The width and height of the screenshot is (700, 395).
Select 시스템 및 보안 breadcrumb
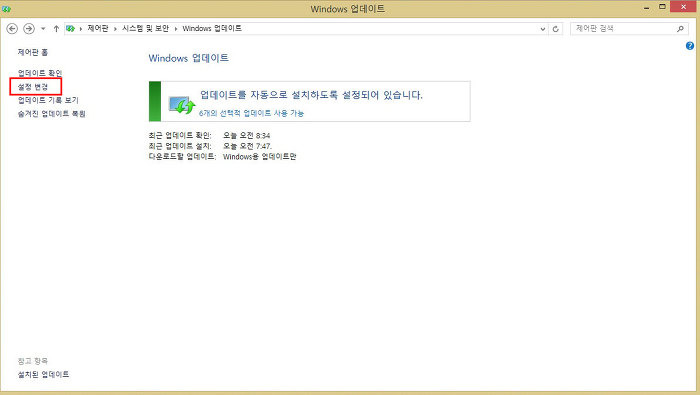[x=146, y=29]
